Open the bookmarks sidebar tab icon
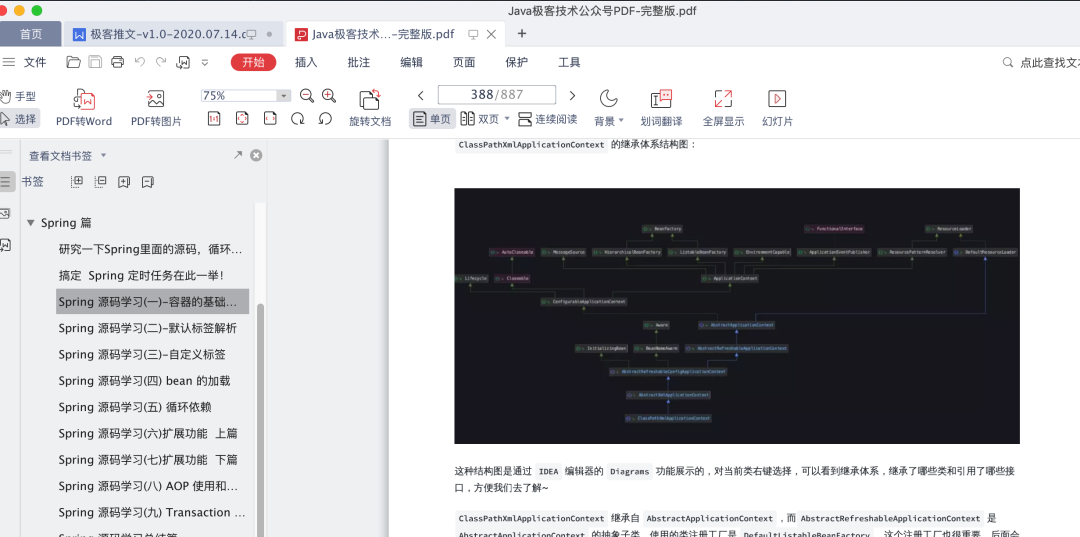Image resolution: width=1080 pixels, height=537 pixels. (x=6, y=182)
